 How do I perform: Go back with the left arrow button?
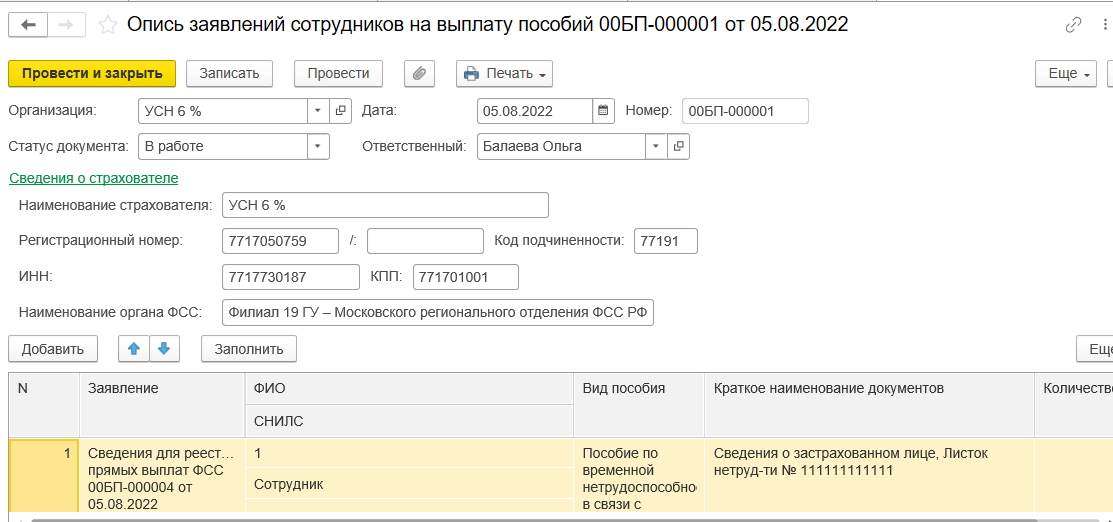click(x=28, y=26)
